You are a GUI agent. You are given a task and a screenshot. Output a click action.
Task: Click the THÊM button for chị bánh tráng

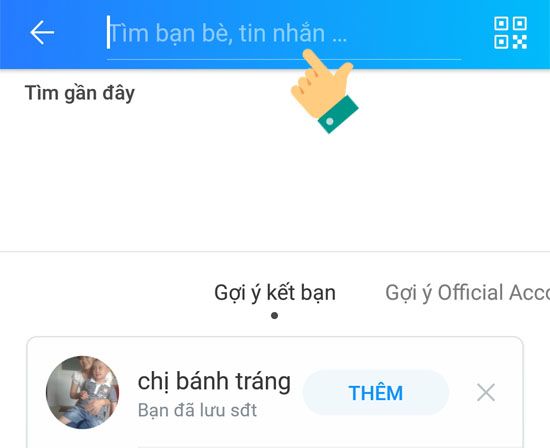point(376,393)
